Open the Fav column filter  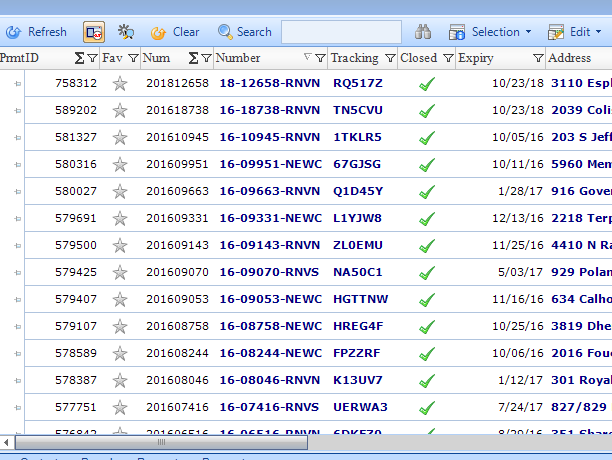[x=133, y=58]
